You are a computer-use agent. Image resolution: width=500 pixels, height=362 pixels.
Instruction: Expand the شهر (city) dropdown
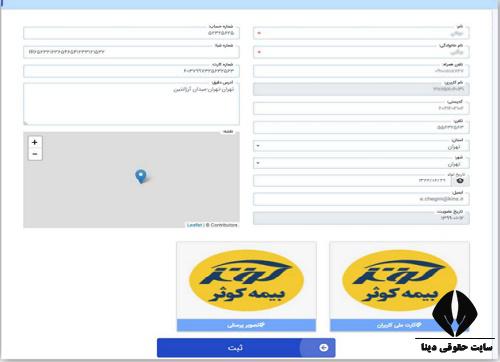pos(361,163)
